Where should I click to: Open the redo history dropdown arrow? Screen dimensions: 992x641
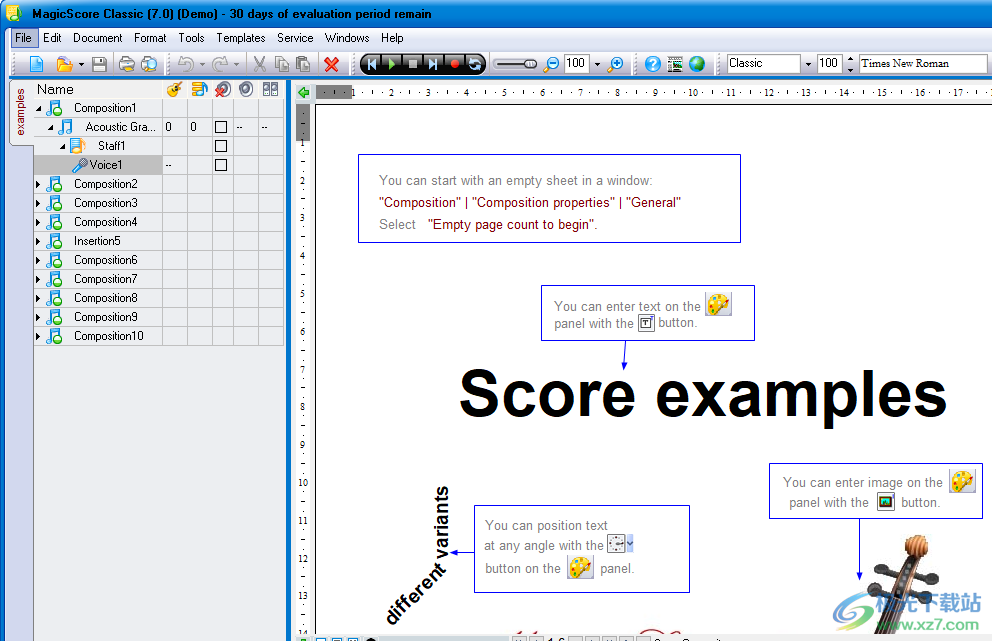point(237,65)
